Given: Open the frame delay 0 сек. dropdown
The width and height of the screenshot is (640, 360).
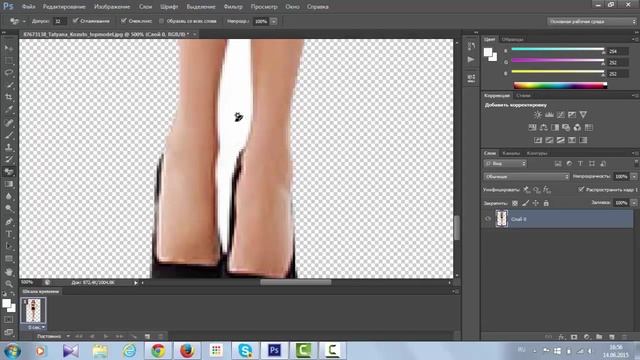Looking at the screenshot, I should (36, 327).
